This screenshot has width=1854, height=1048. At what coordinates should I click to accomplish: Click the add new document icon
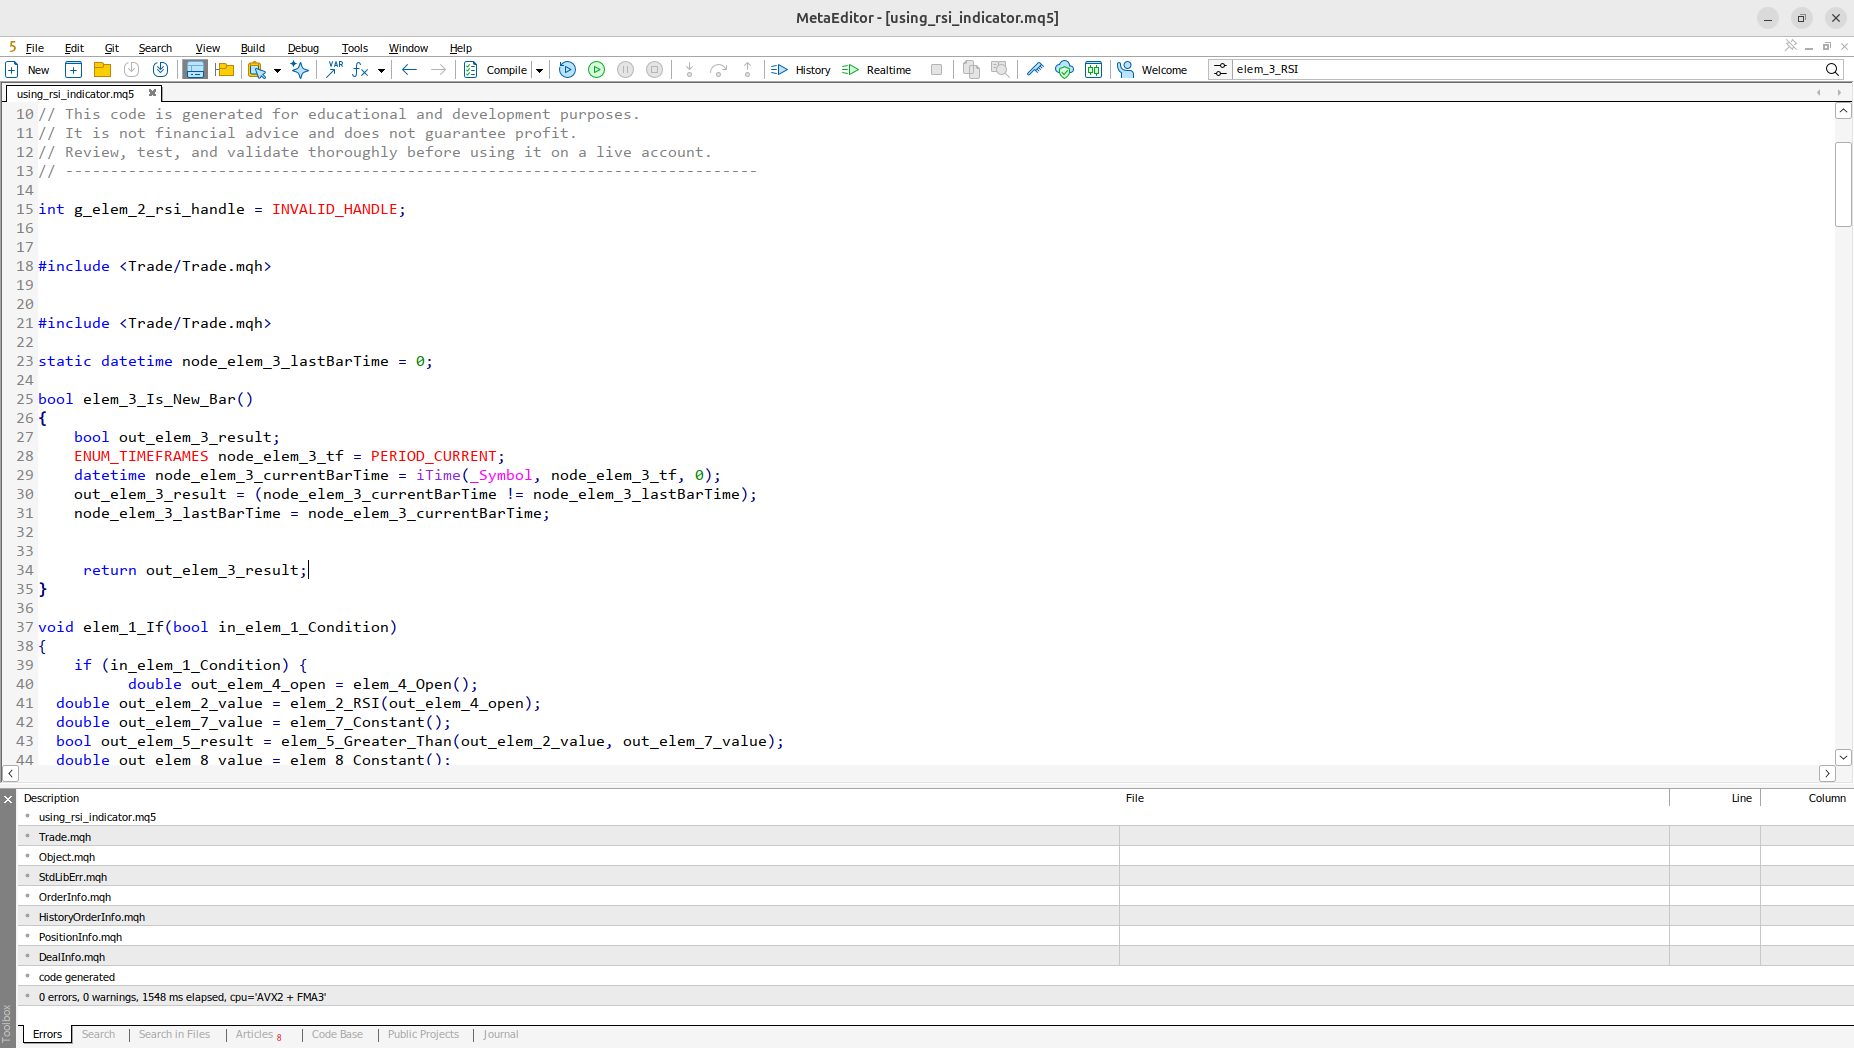coord(73,69)
